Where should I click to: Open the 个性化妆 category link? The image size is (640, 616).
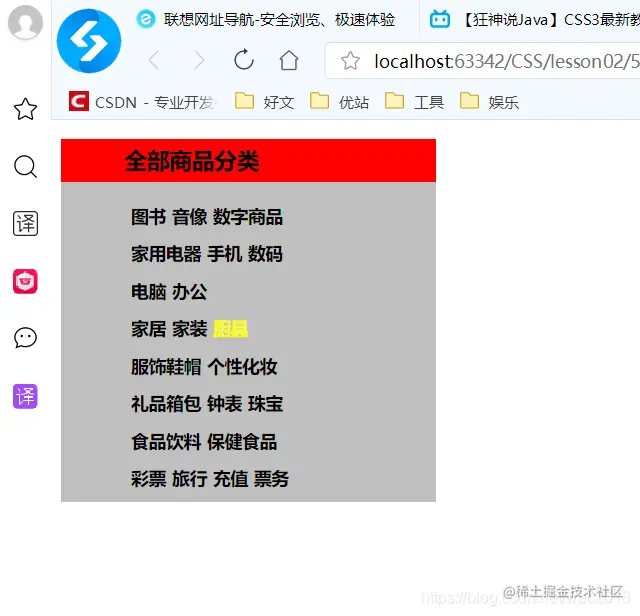coord(242,367)
